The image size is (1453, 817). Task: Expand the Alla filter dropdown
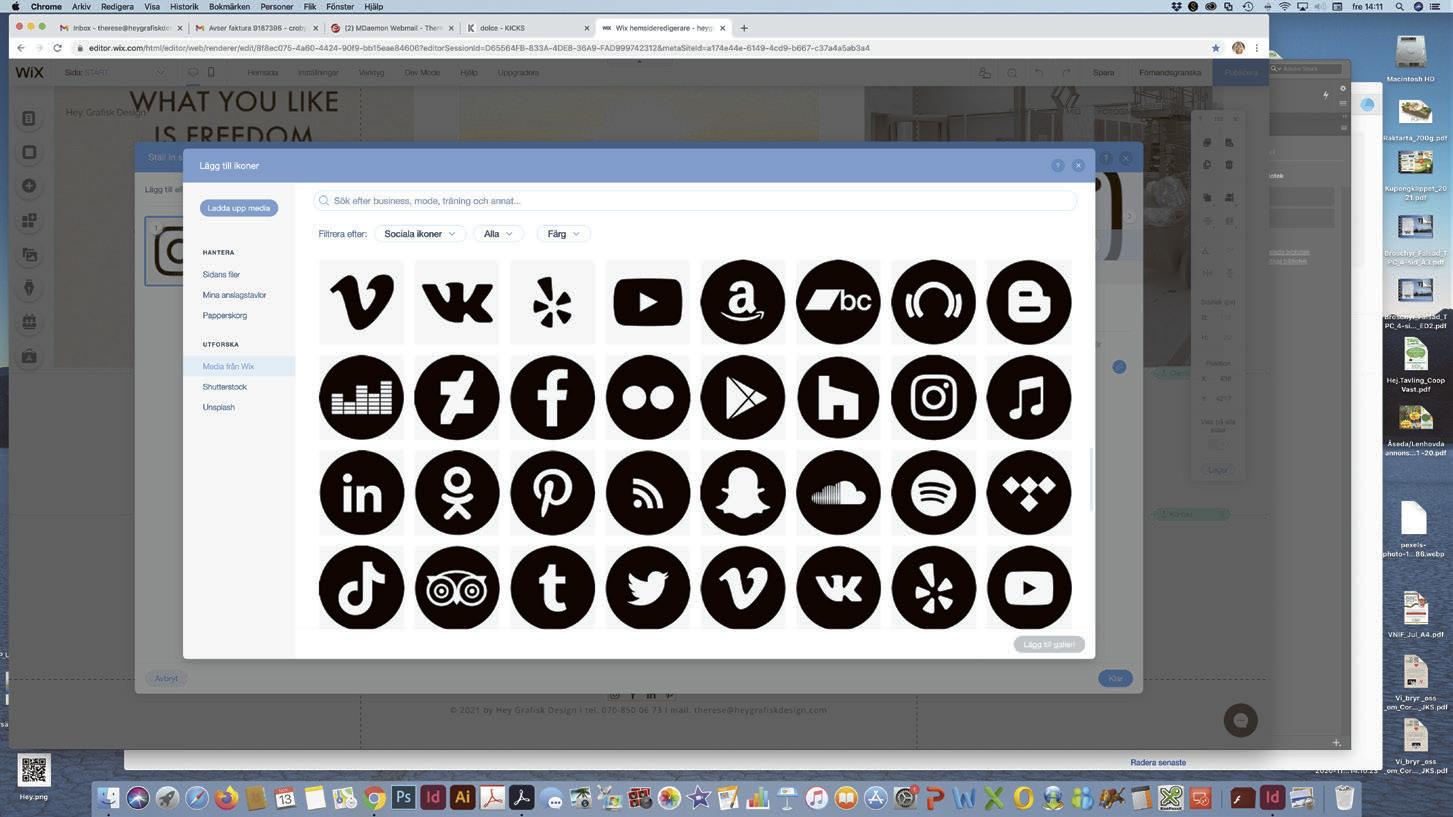click(x=498, y=234)
